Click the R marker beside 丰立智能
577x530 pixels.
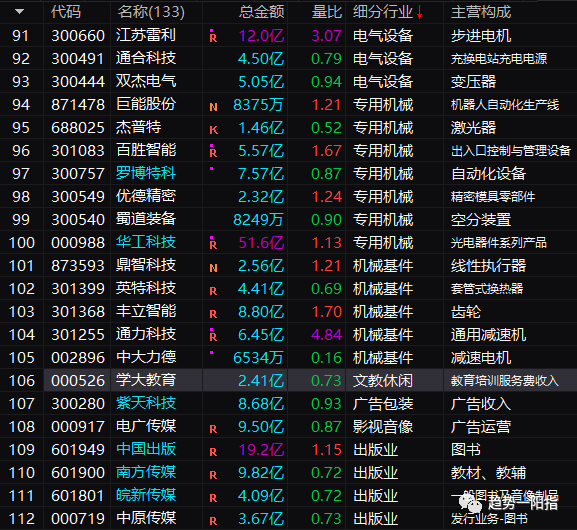(x=213, y=314)
